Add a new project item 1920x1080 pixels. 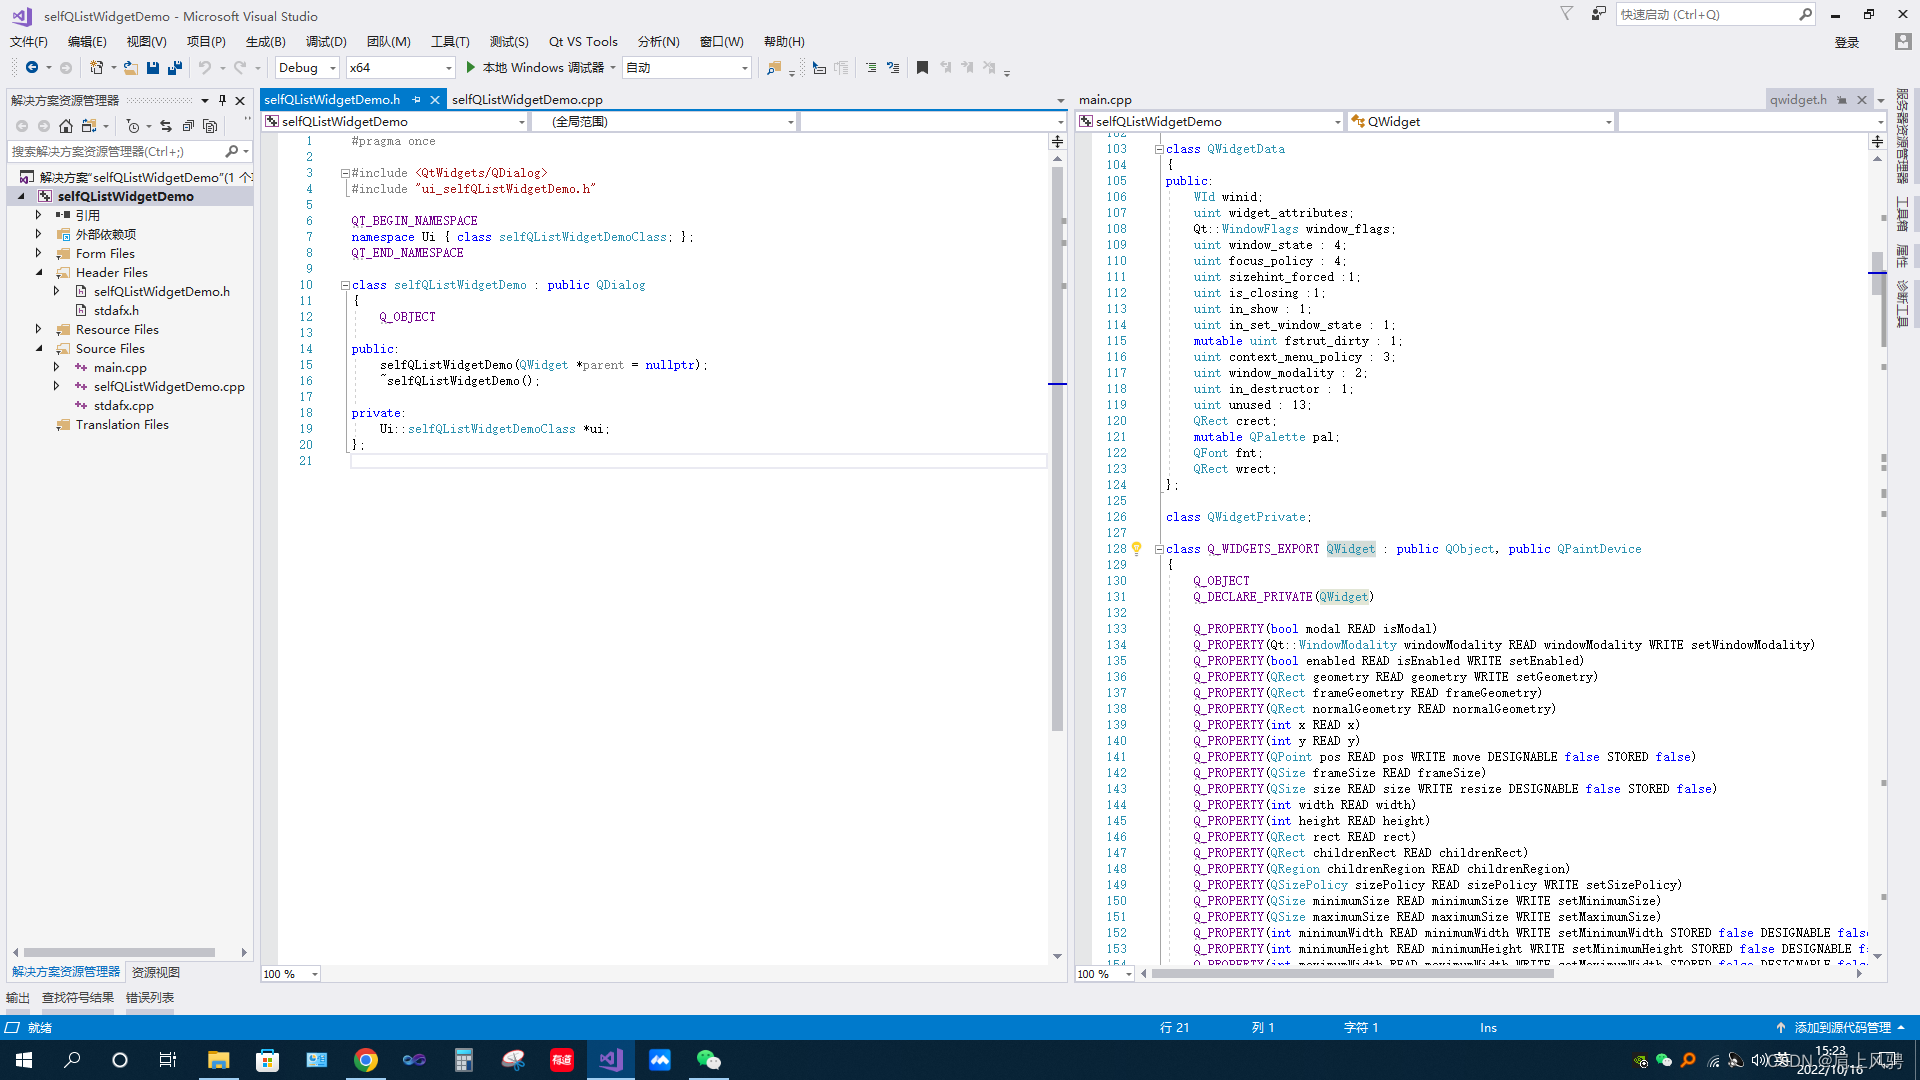click(x=96, y=67)
